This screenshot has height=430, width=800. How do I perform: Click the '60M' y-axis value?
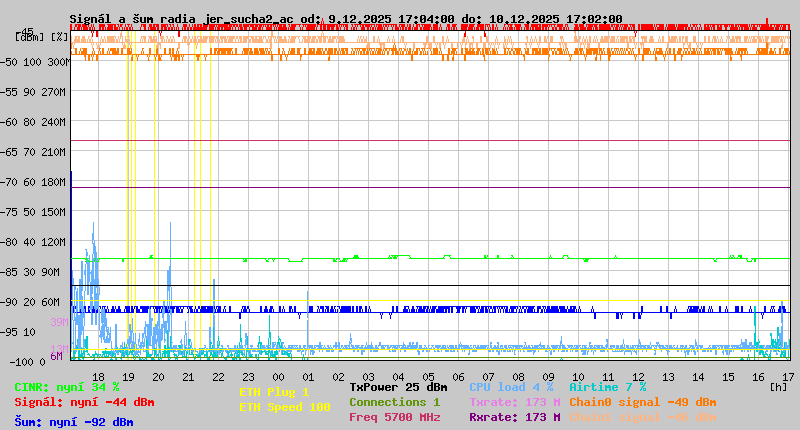(50, 302)
